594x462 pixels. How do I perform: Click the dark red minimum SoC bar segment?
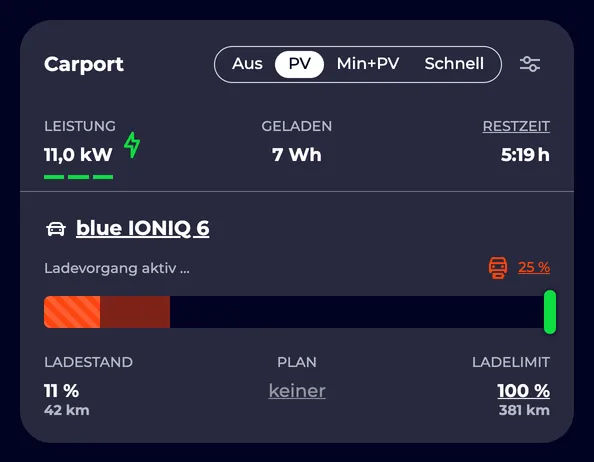[135, 312]
